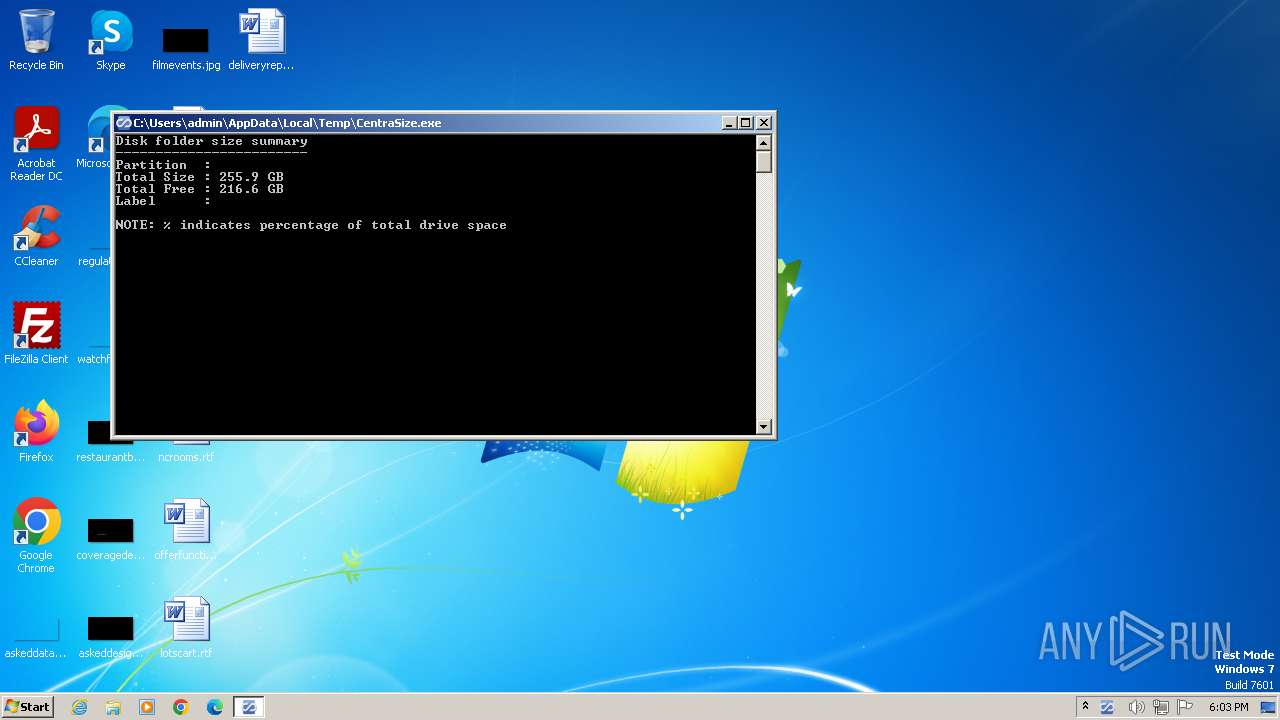Open the network tray icon
This screenshot has height=720, width=1280.
tap(1161, 707)
